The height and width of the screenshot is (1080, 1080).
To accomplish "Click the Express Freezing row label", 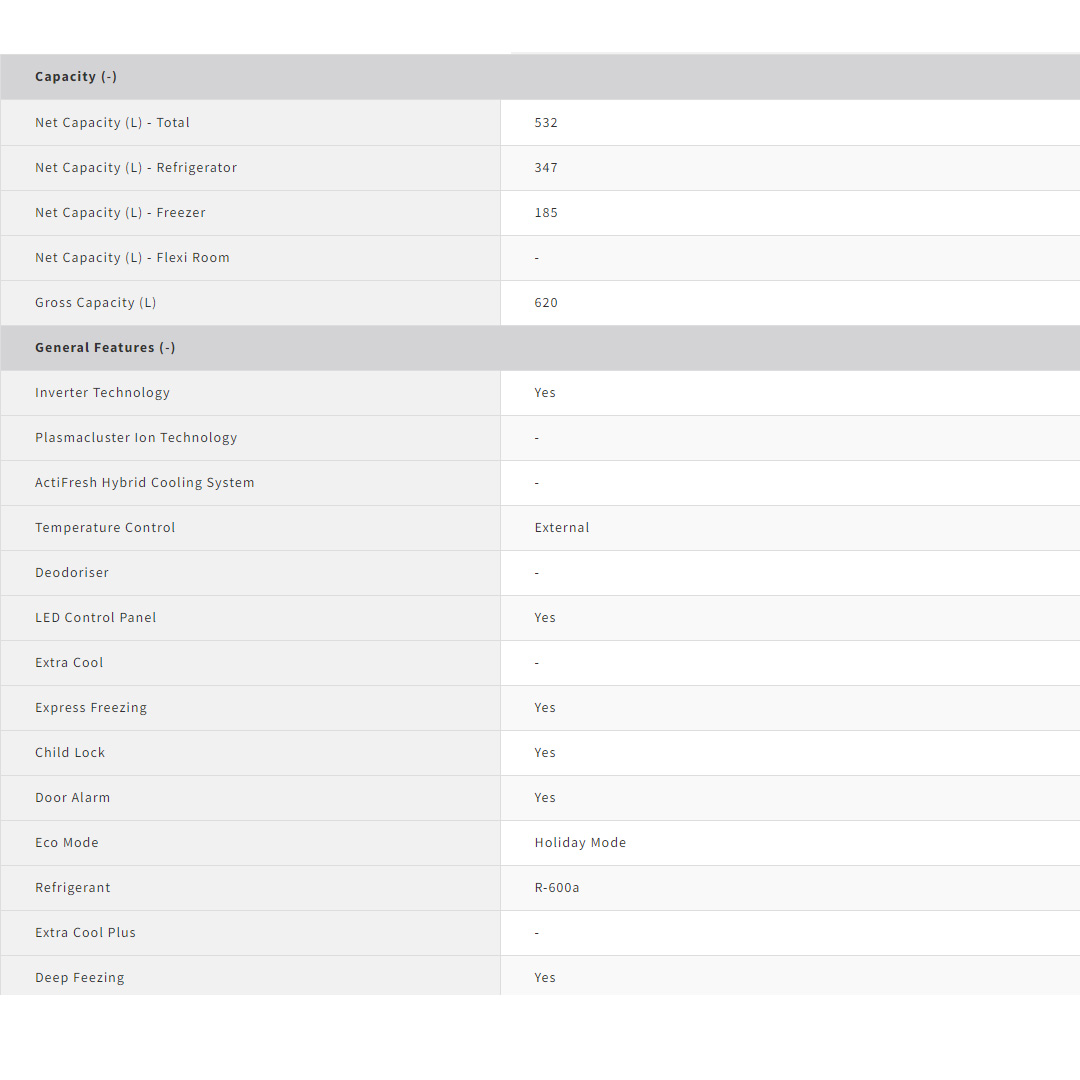I will (x=91, y=708).
